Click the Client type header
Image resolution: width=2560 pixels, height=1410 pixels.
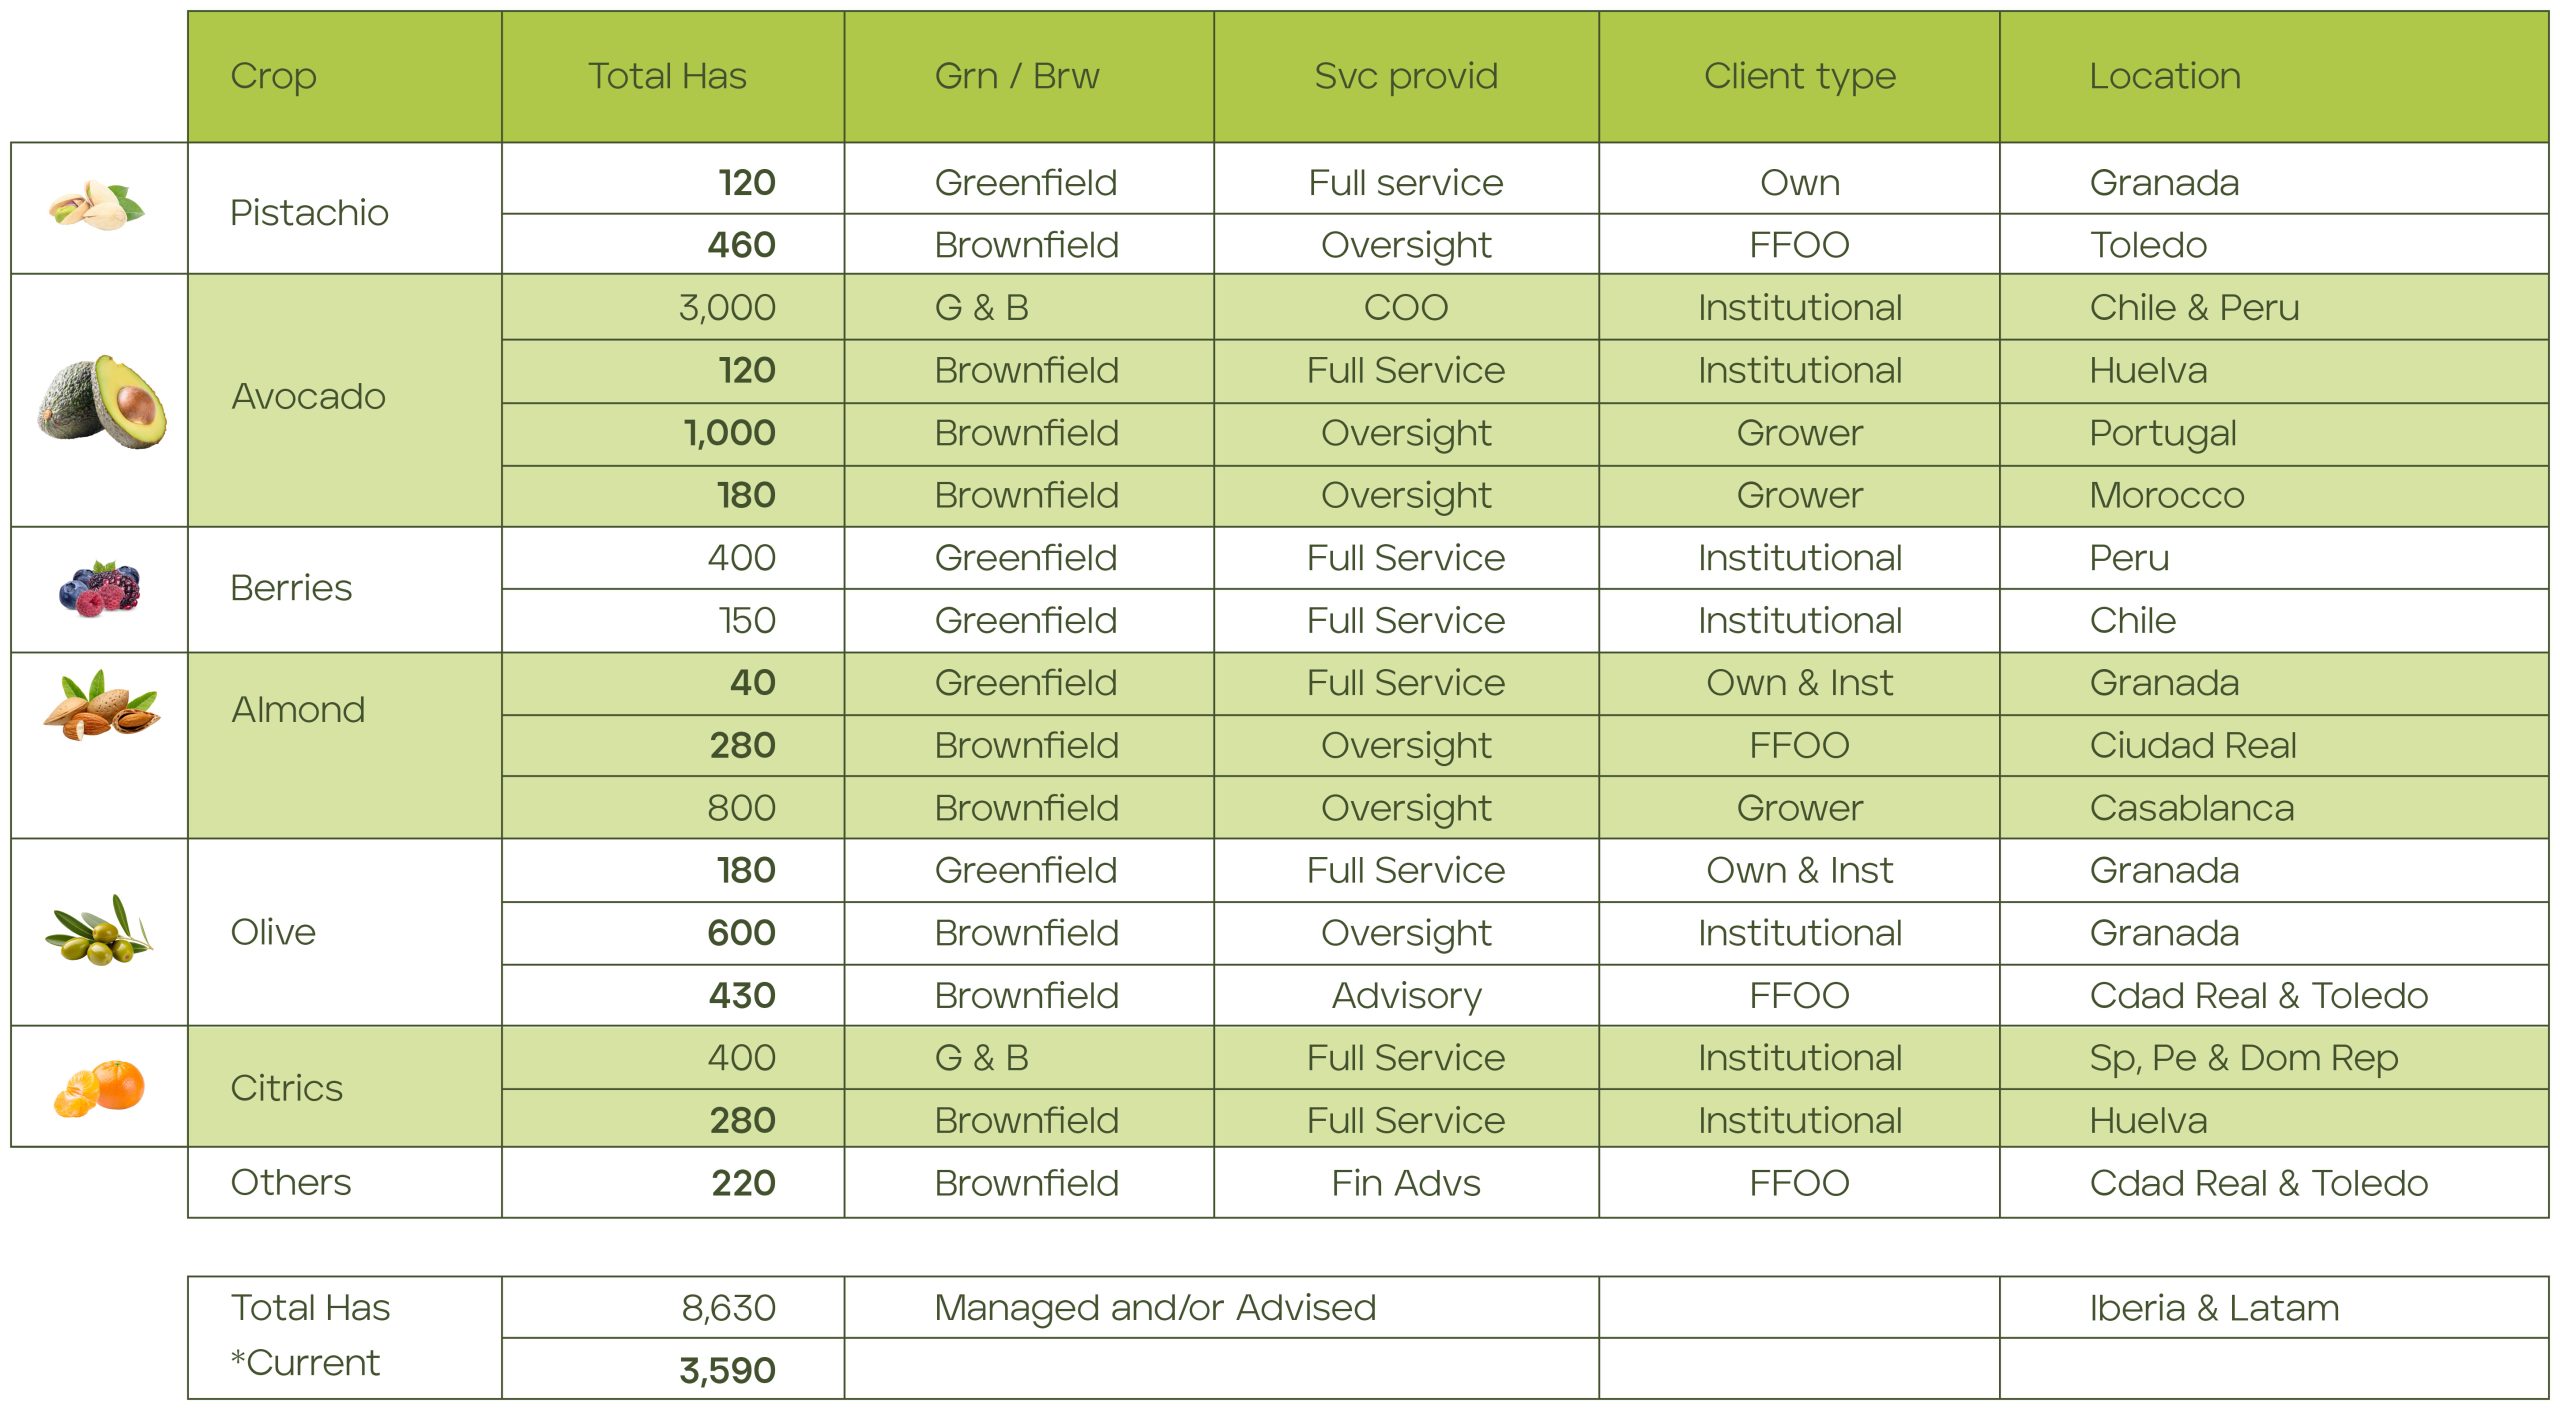coord(1799,76)
